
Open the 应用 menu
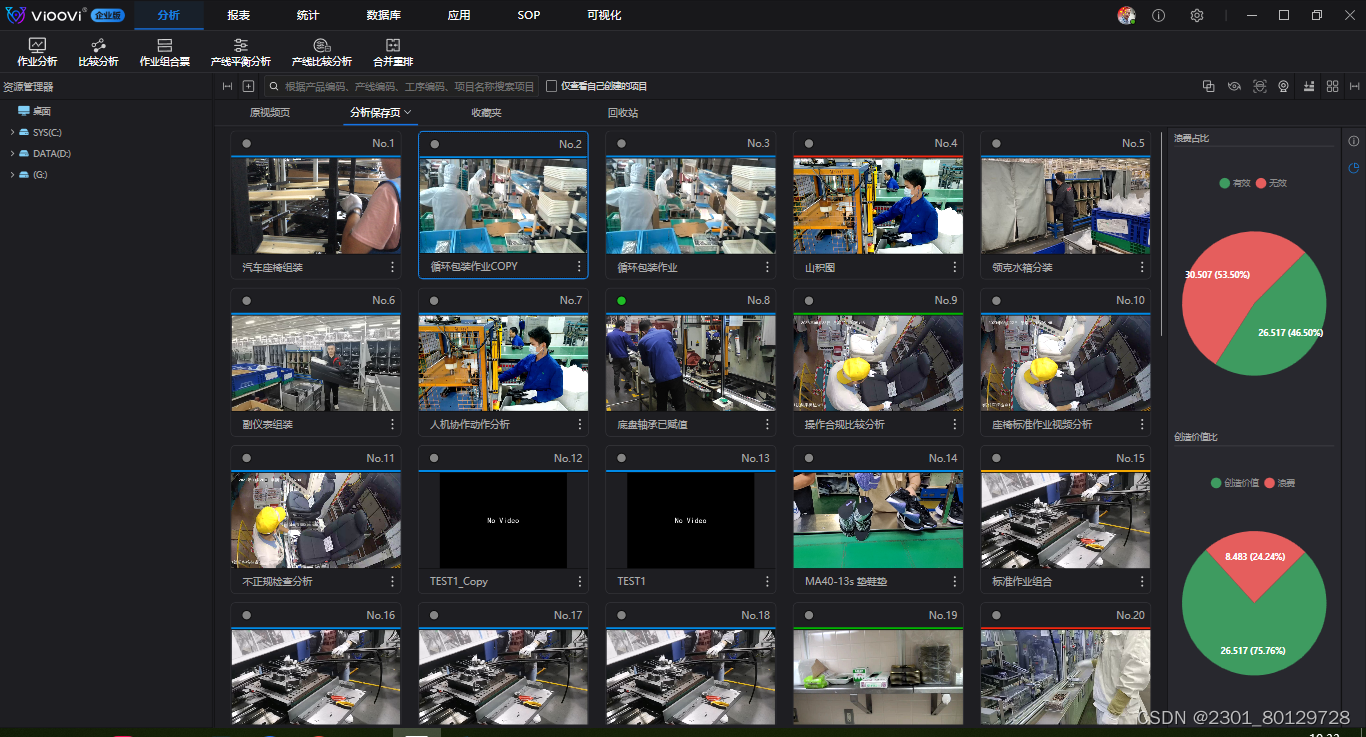pos(459,15)
